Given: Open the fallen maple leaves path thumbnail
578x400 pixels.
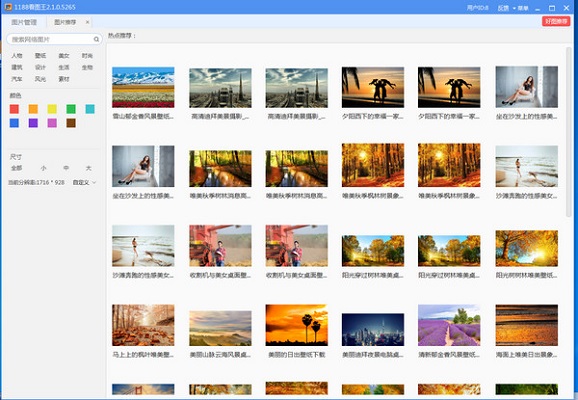Looking at the screenshot, I should [143, 325].
